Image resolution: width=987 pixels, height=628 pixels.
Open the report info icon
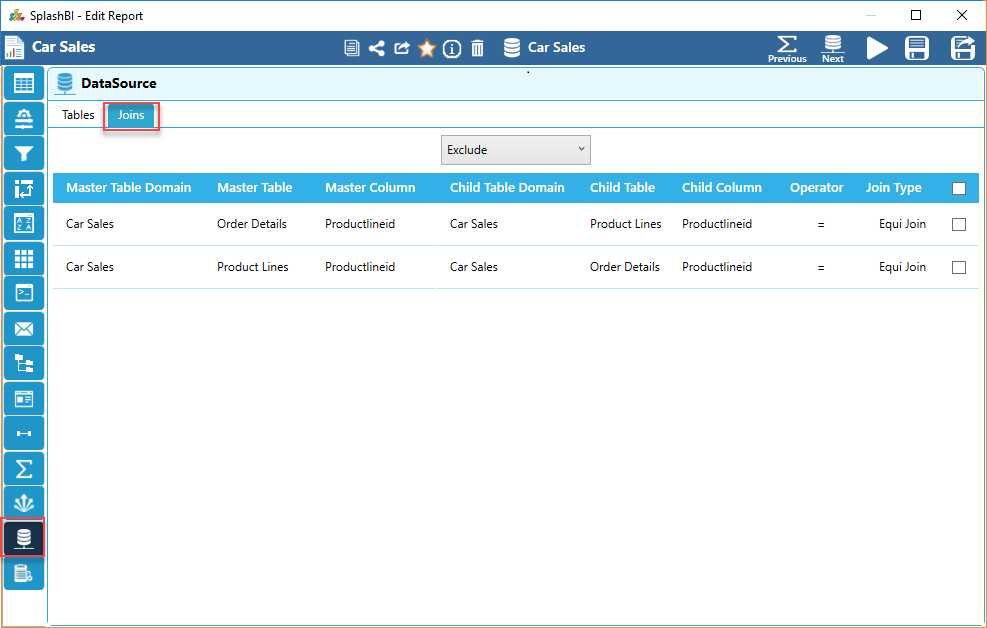[452, 48]
